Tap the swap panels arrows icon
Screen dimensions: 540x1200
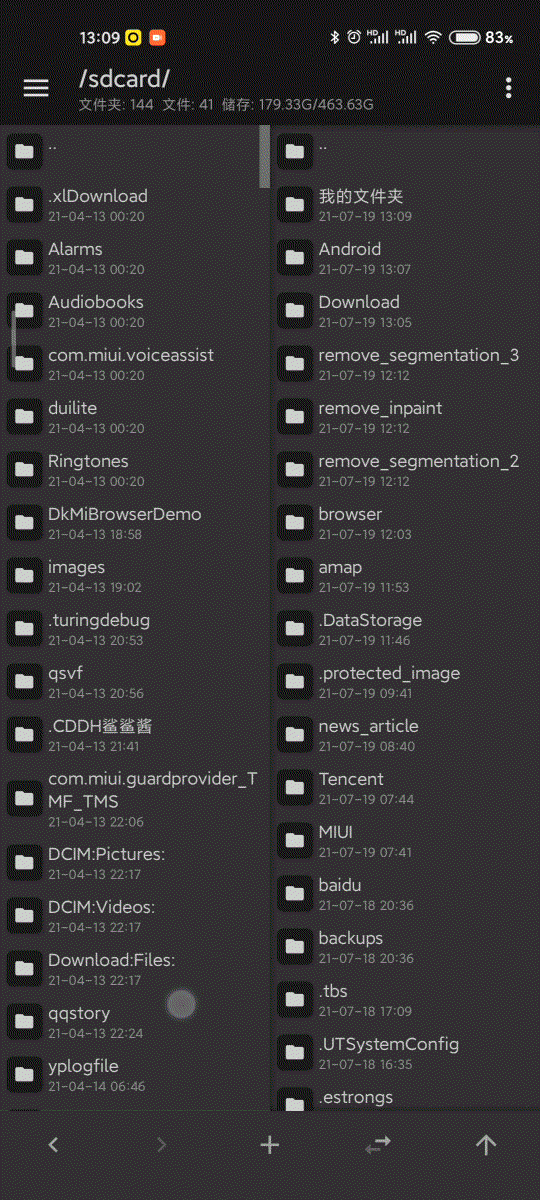click(378, 1145)
